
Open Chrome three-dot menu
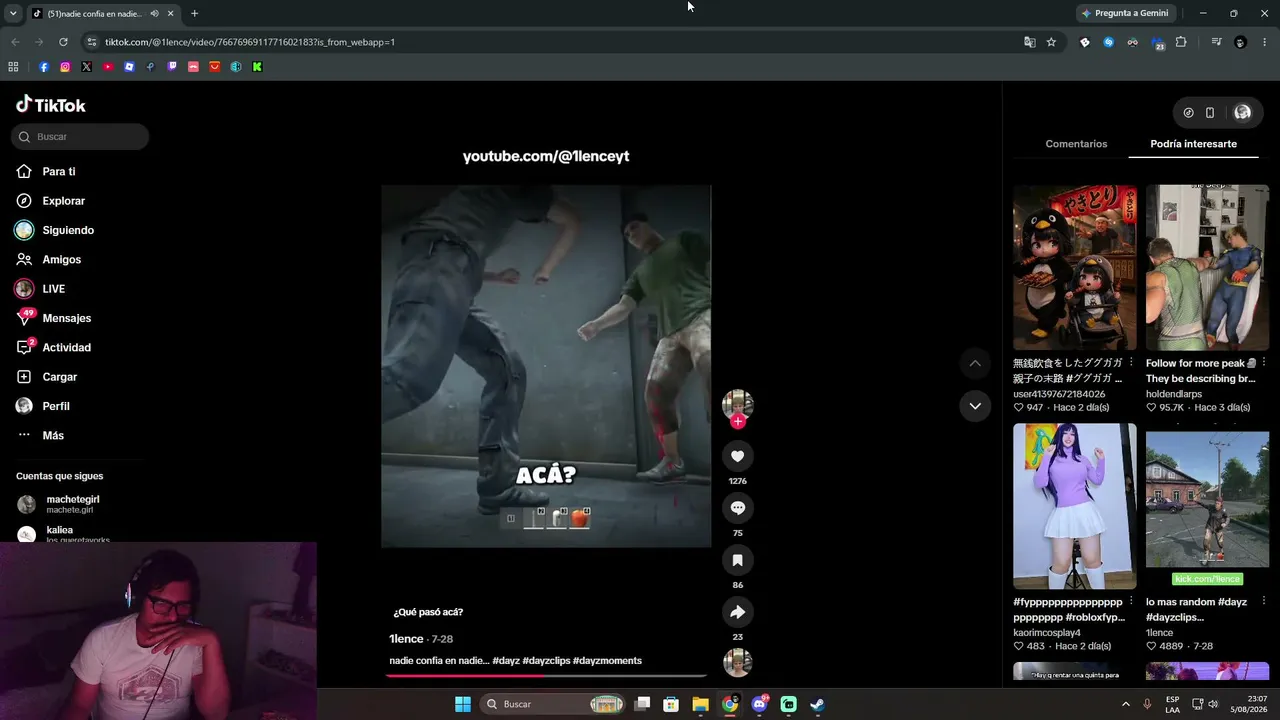click(x=1264, y=42)
